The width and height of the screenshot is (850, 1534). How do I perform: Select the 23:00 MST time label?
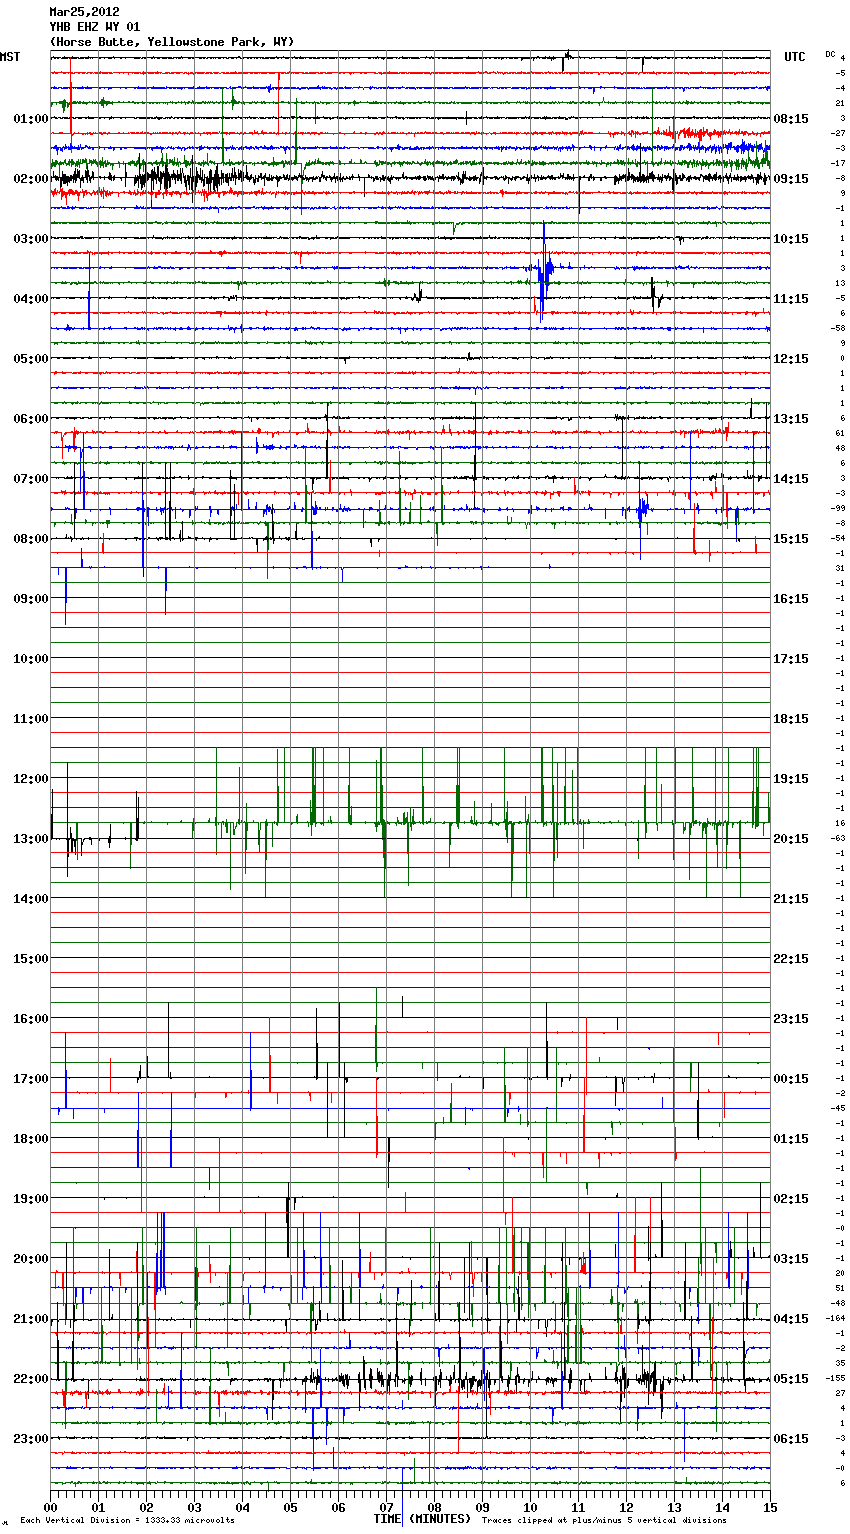click(x=30, y=1438)
